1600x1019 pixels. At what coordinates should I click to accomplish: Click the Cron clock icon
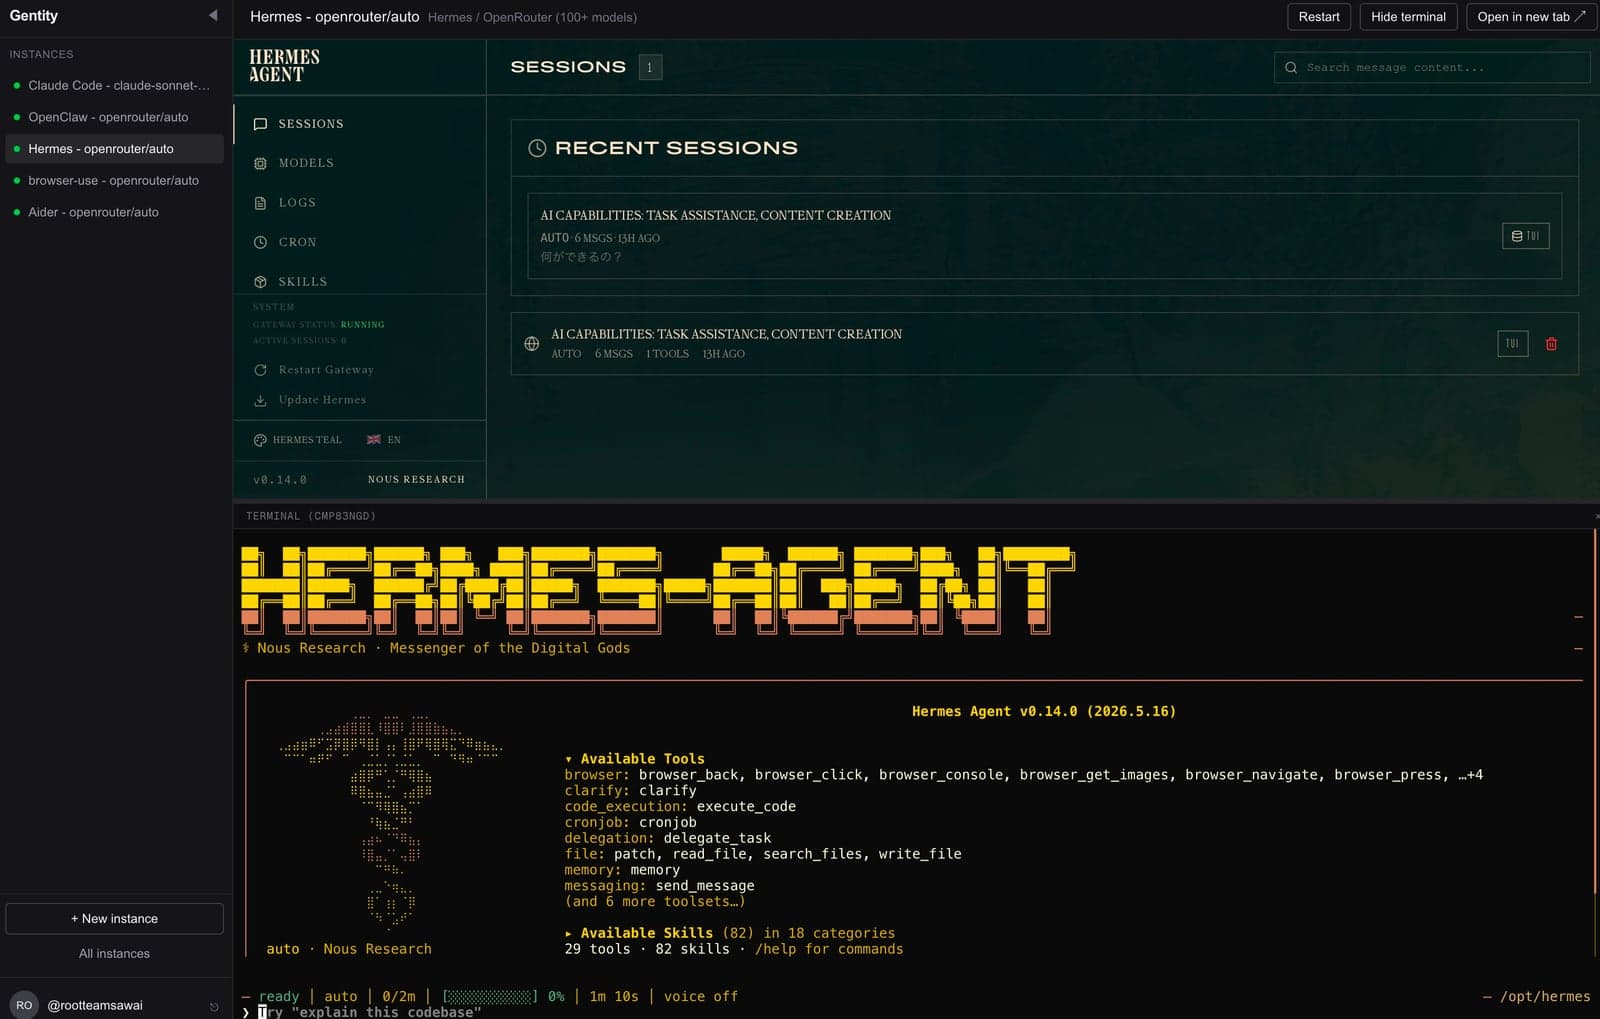[260, 242]
